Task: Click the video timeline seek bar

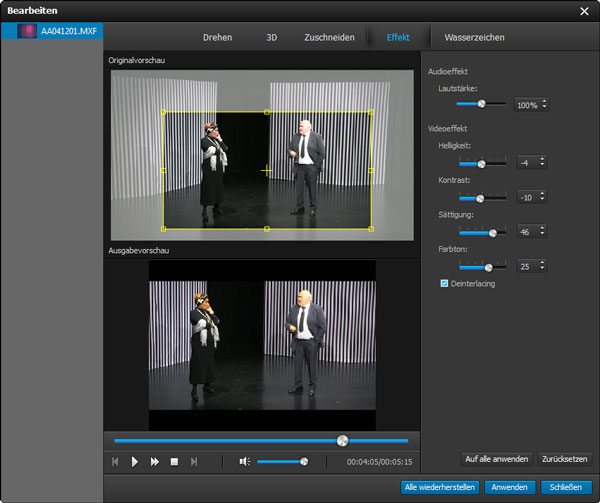Action: tap(260, 440)
